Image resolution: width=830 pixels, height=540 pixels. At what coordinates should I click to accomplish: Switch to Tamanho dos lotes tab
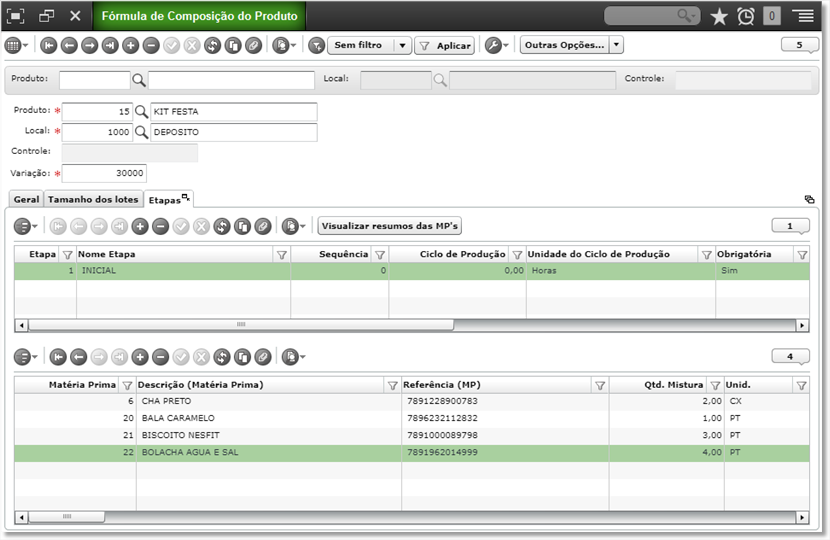point(93,200)
